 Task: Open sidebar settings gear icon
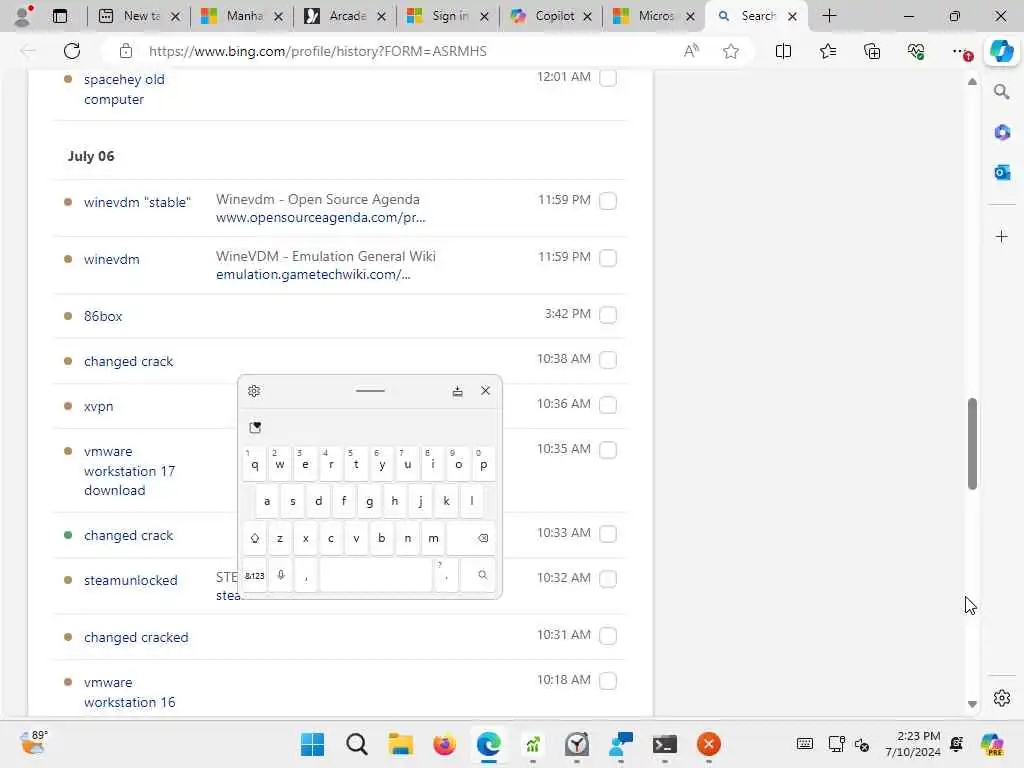(1002, 698)
